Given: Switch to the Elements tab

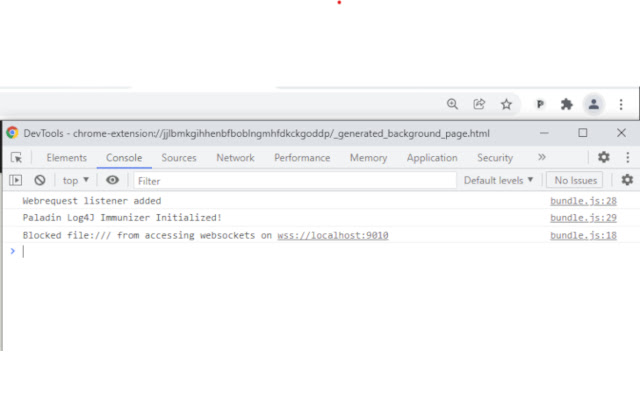Looking at the screenshot, I should pyautogui.click(x=67, y=158).
